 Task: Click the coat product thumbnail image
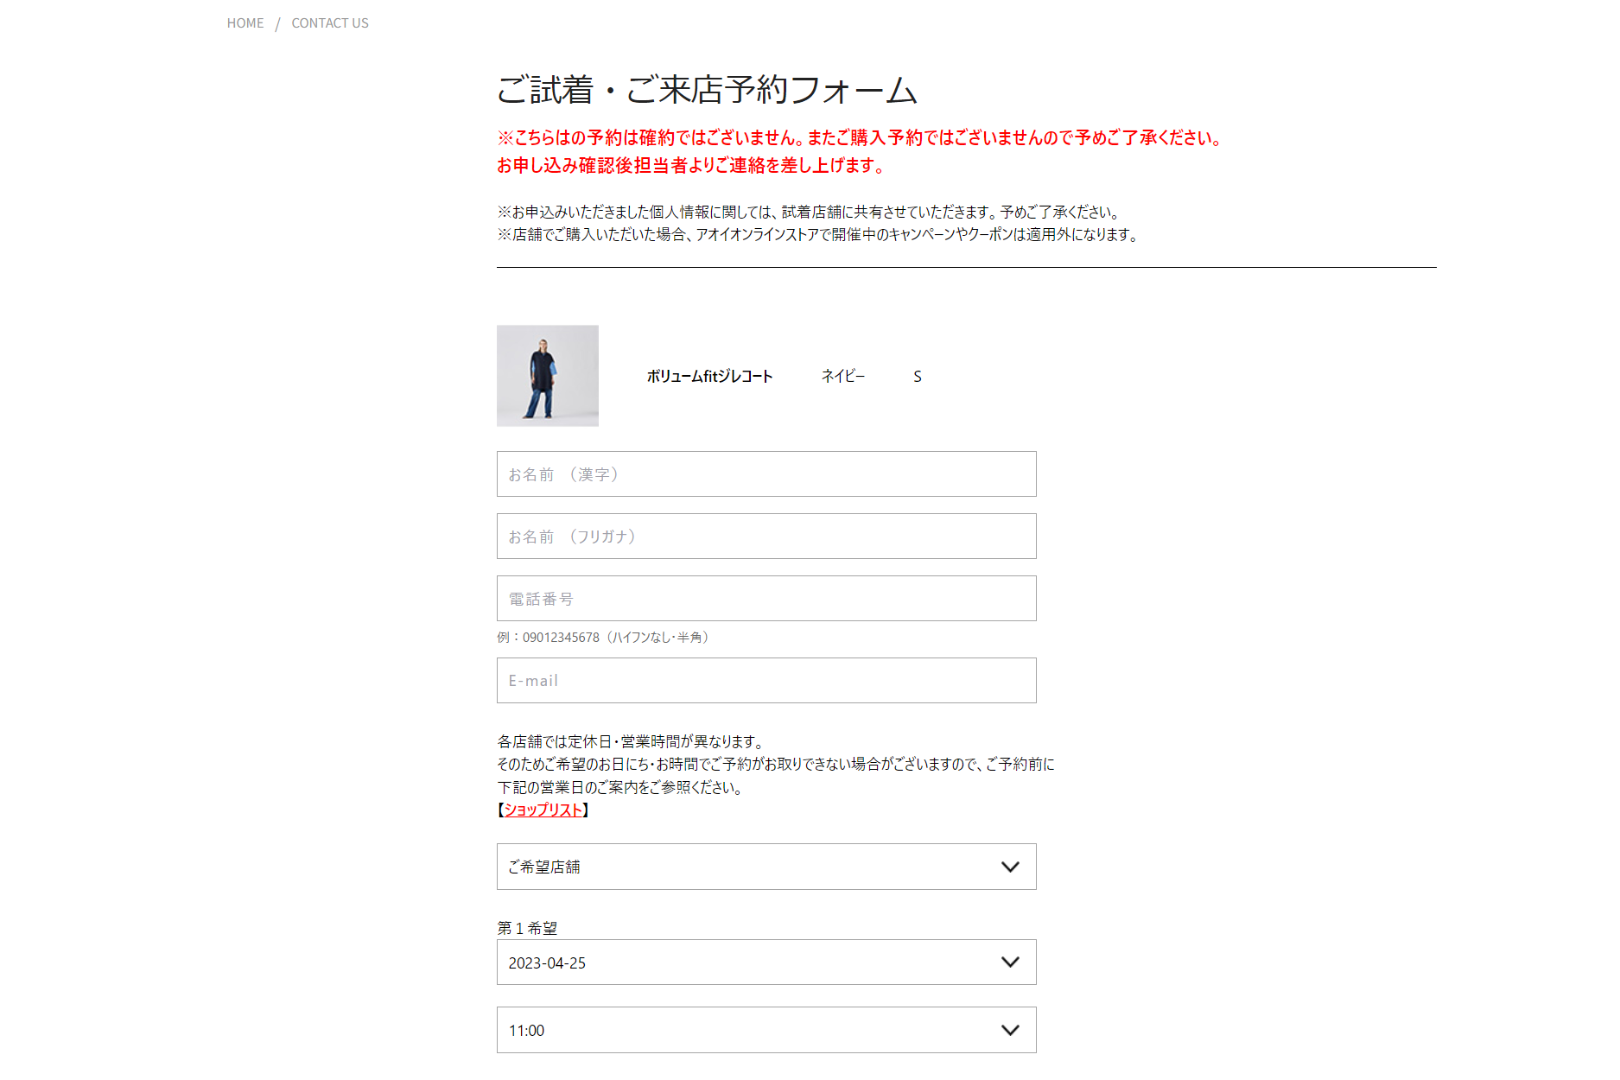coord(548,376)
